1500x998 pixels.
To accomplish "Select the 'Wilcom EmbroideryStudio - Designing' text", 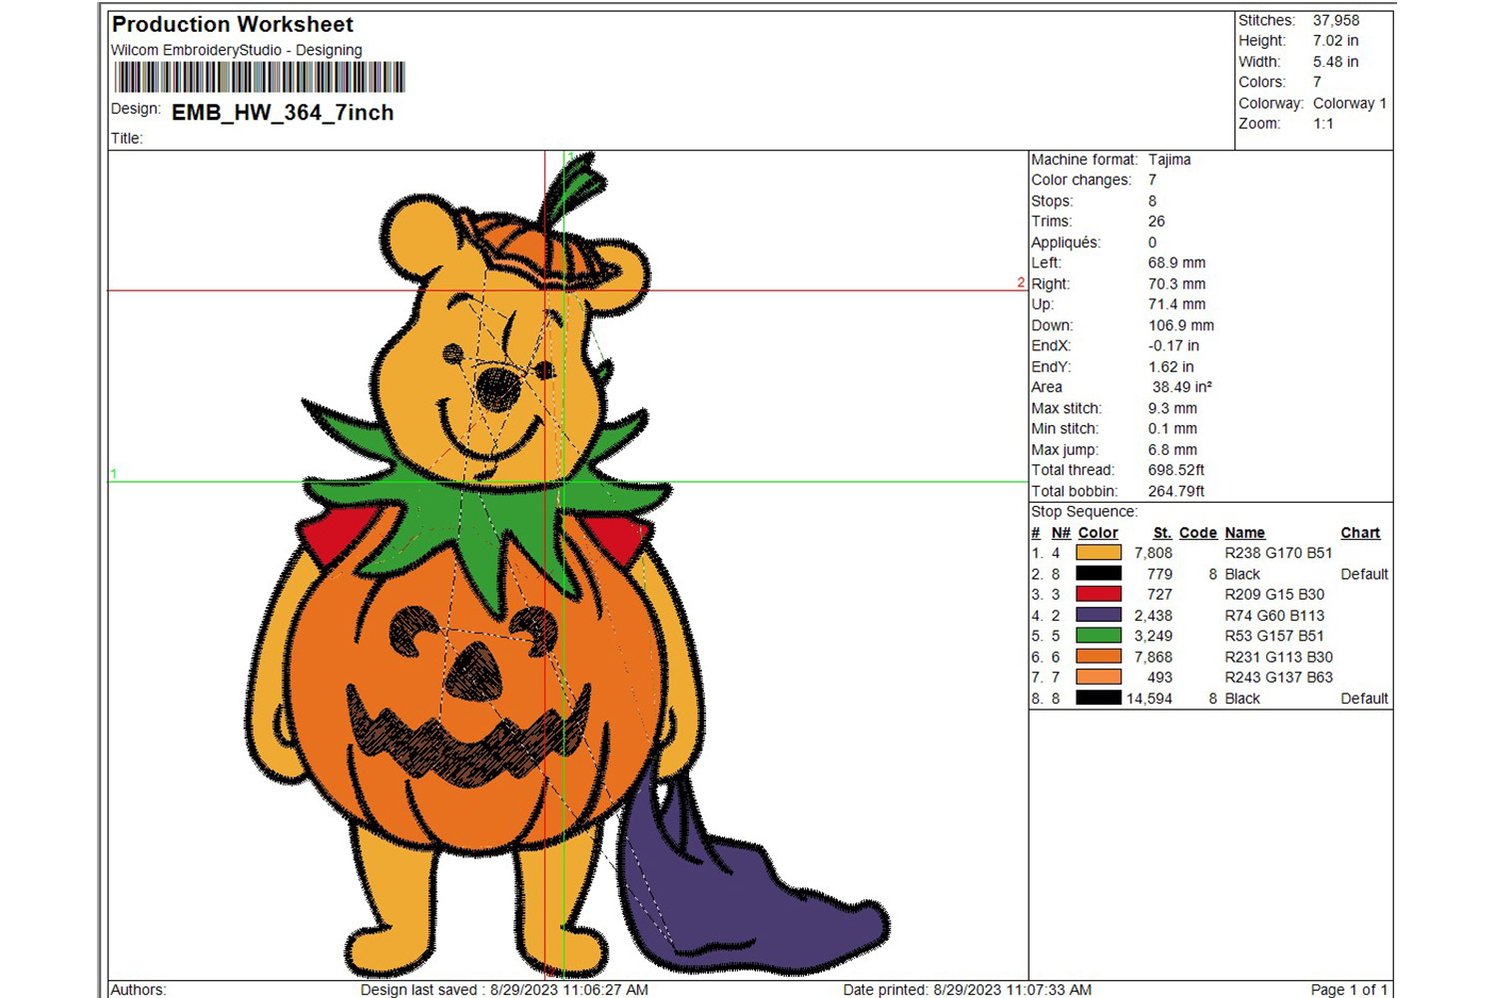I will point(236,50).
